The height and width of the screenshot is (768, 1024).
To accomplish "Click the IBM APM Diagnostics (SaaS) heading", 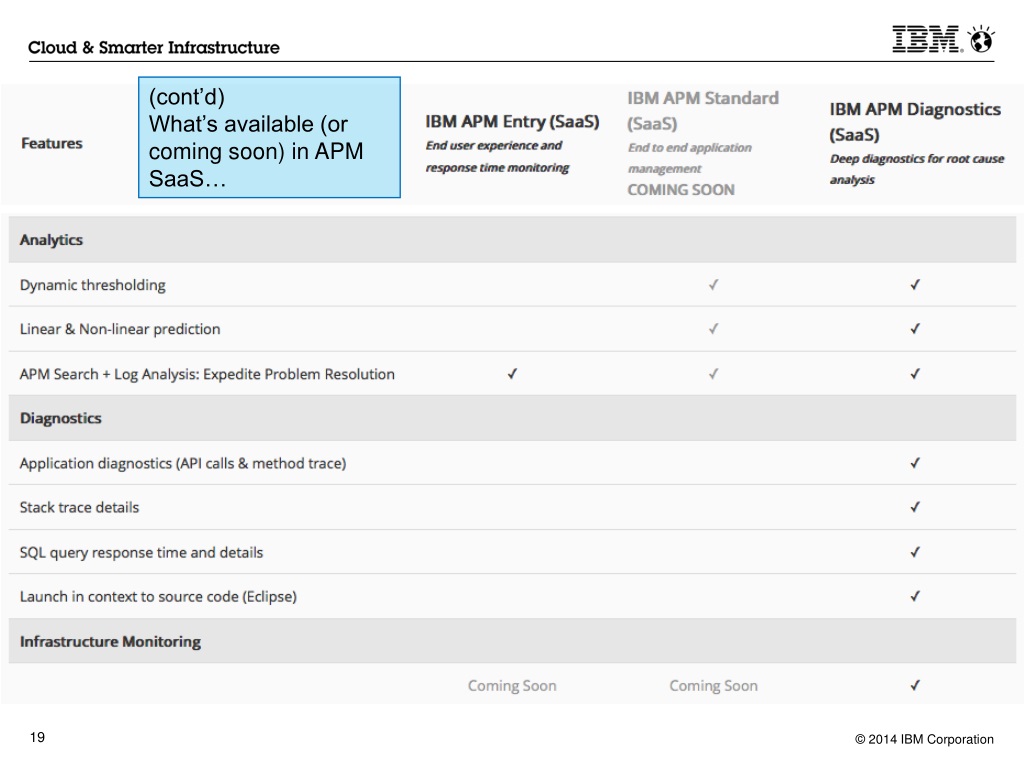I will point(915,121).
